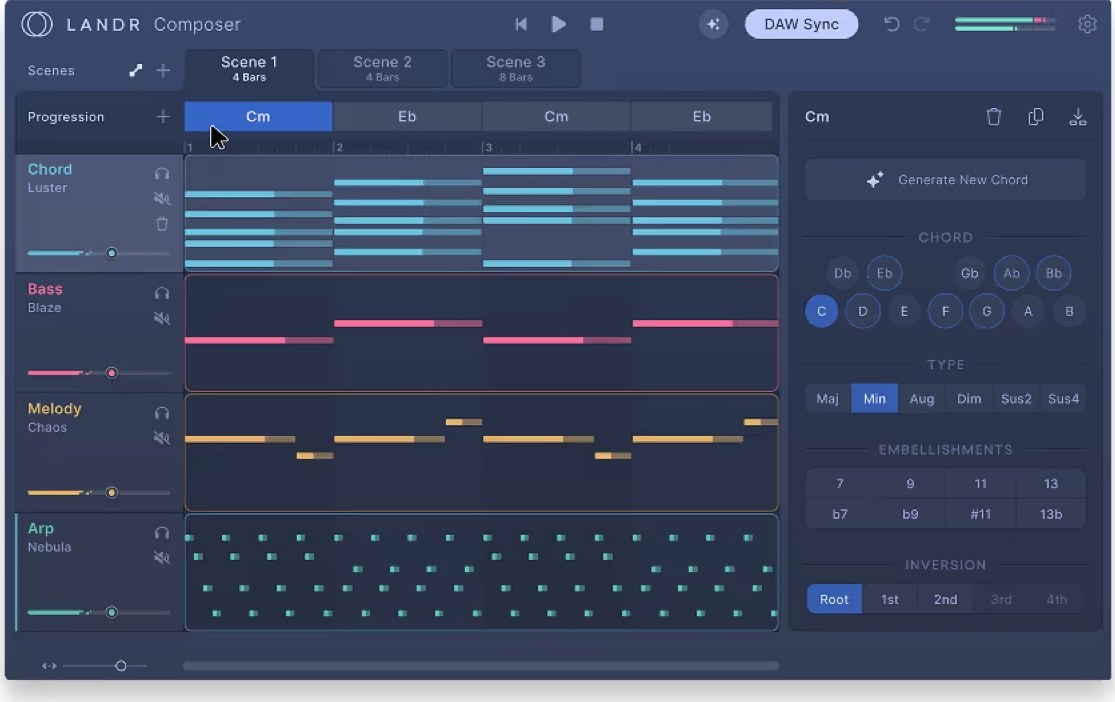Add the #11 embellishment
Screen dimensions: 1115x702
pyautogui.click(x=980, y=514)
